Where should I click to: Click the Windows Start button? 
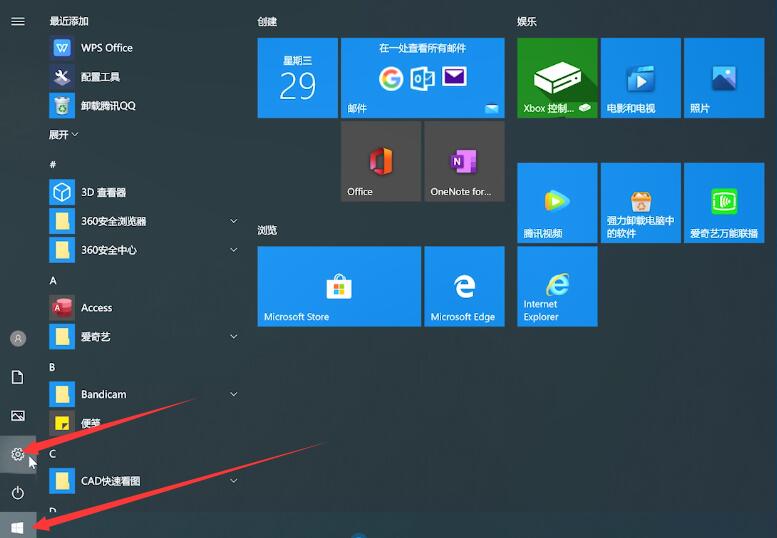point(18,527)
